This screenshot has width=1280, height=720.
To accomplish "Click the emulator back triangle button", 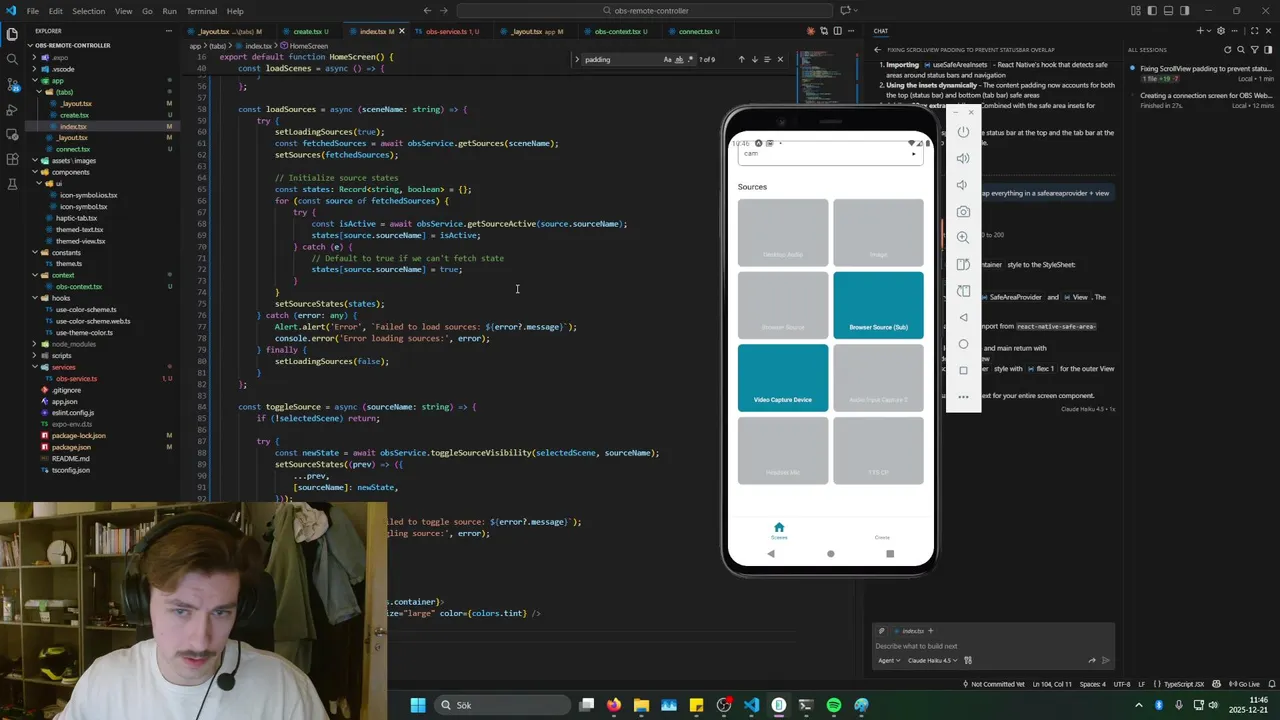I will point(963,317).
